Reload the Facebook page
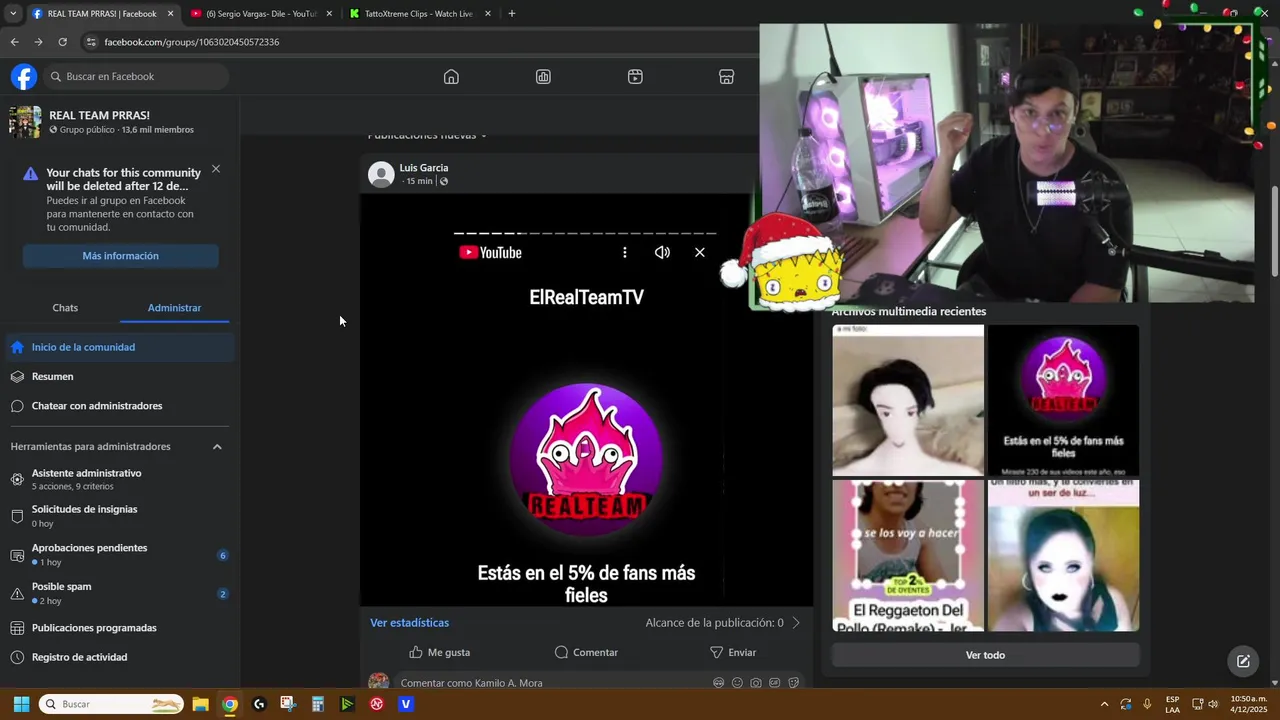 point(62,42)
